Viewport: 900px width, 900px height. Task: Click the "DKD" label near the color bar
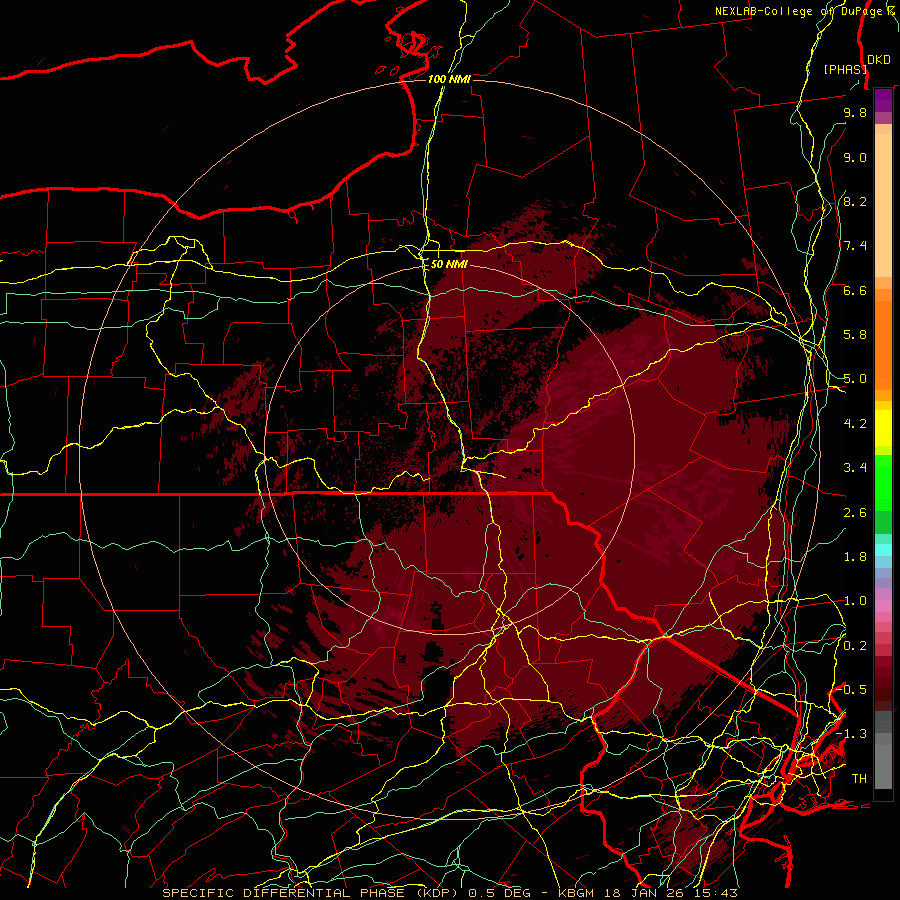pyautogui.click(x=878, y=59)
